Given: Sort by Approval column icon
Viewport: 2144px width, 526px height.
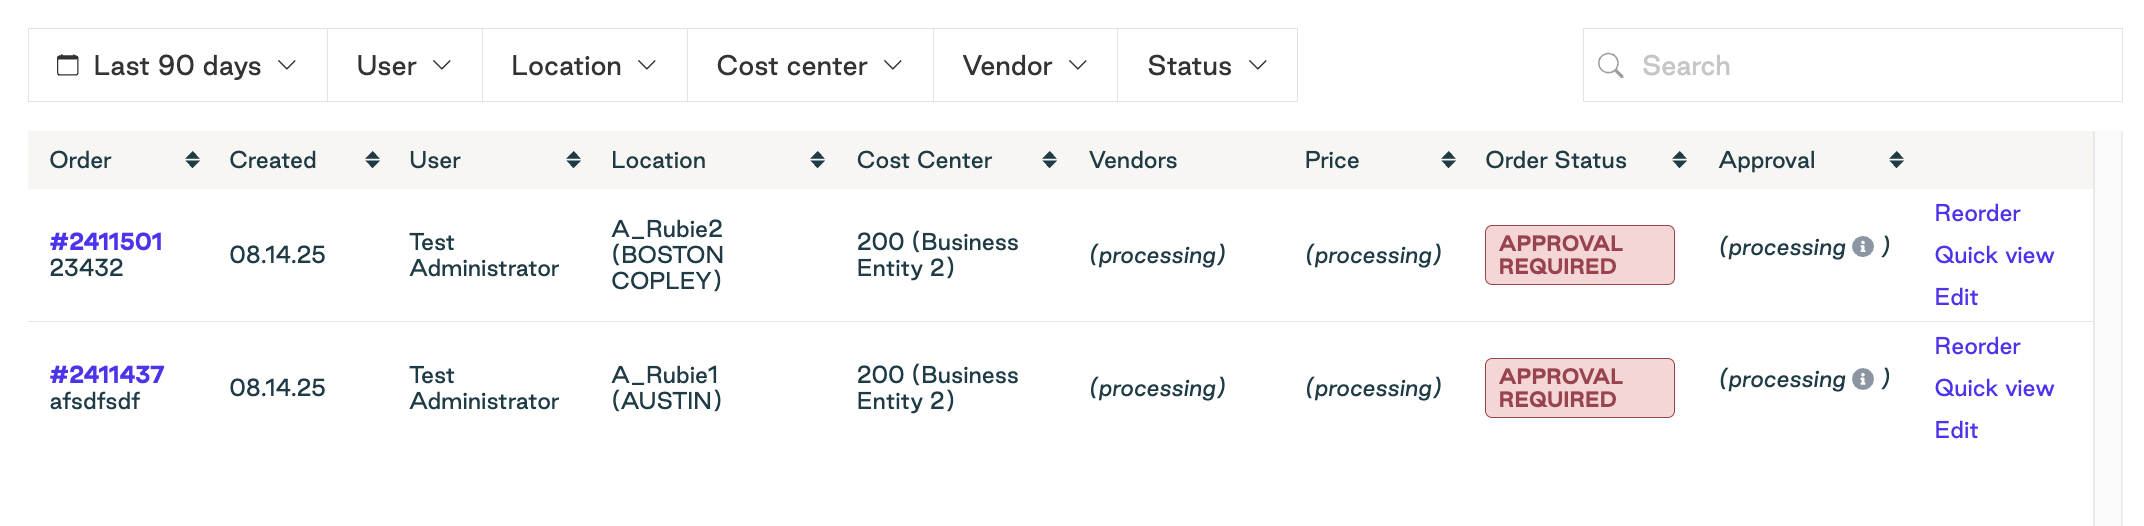Looking at the screenshot, I should pos(1896,160).
